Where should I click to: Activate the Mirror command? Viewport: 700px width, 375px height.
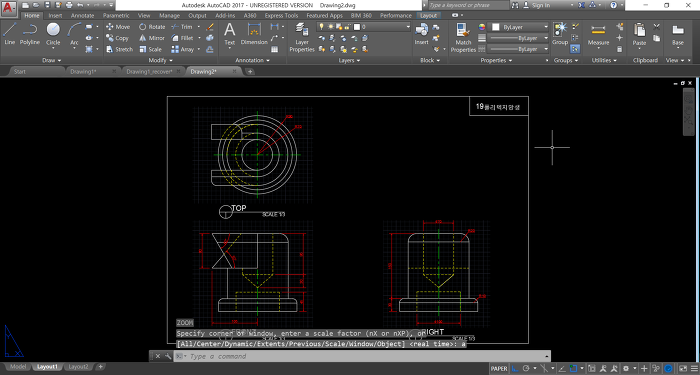152,38
